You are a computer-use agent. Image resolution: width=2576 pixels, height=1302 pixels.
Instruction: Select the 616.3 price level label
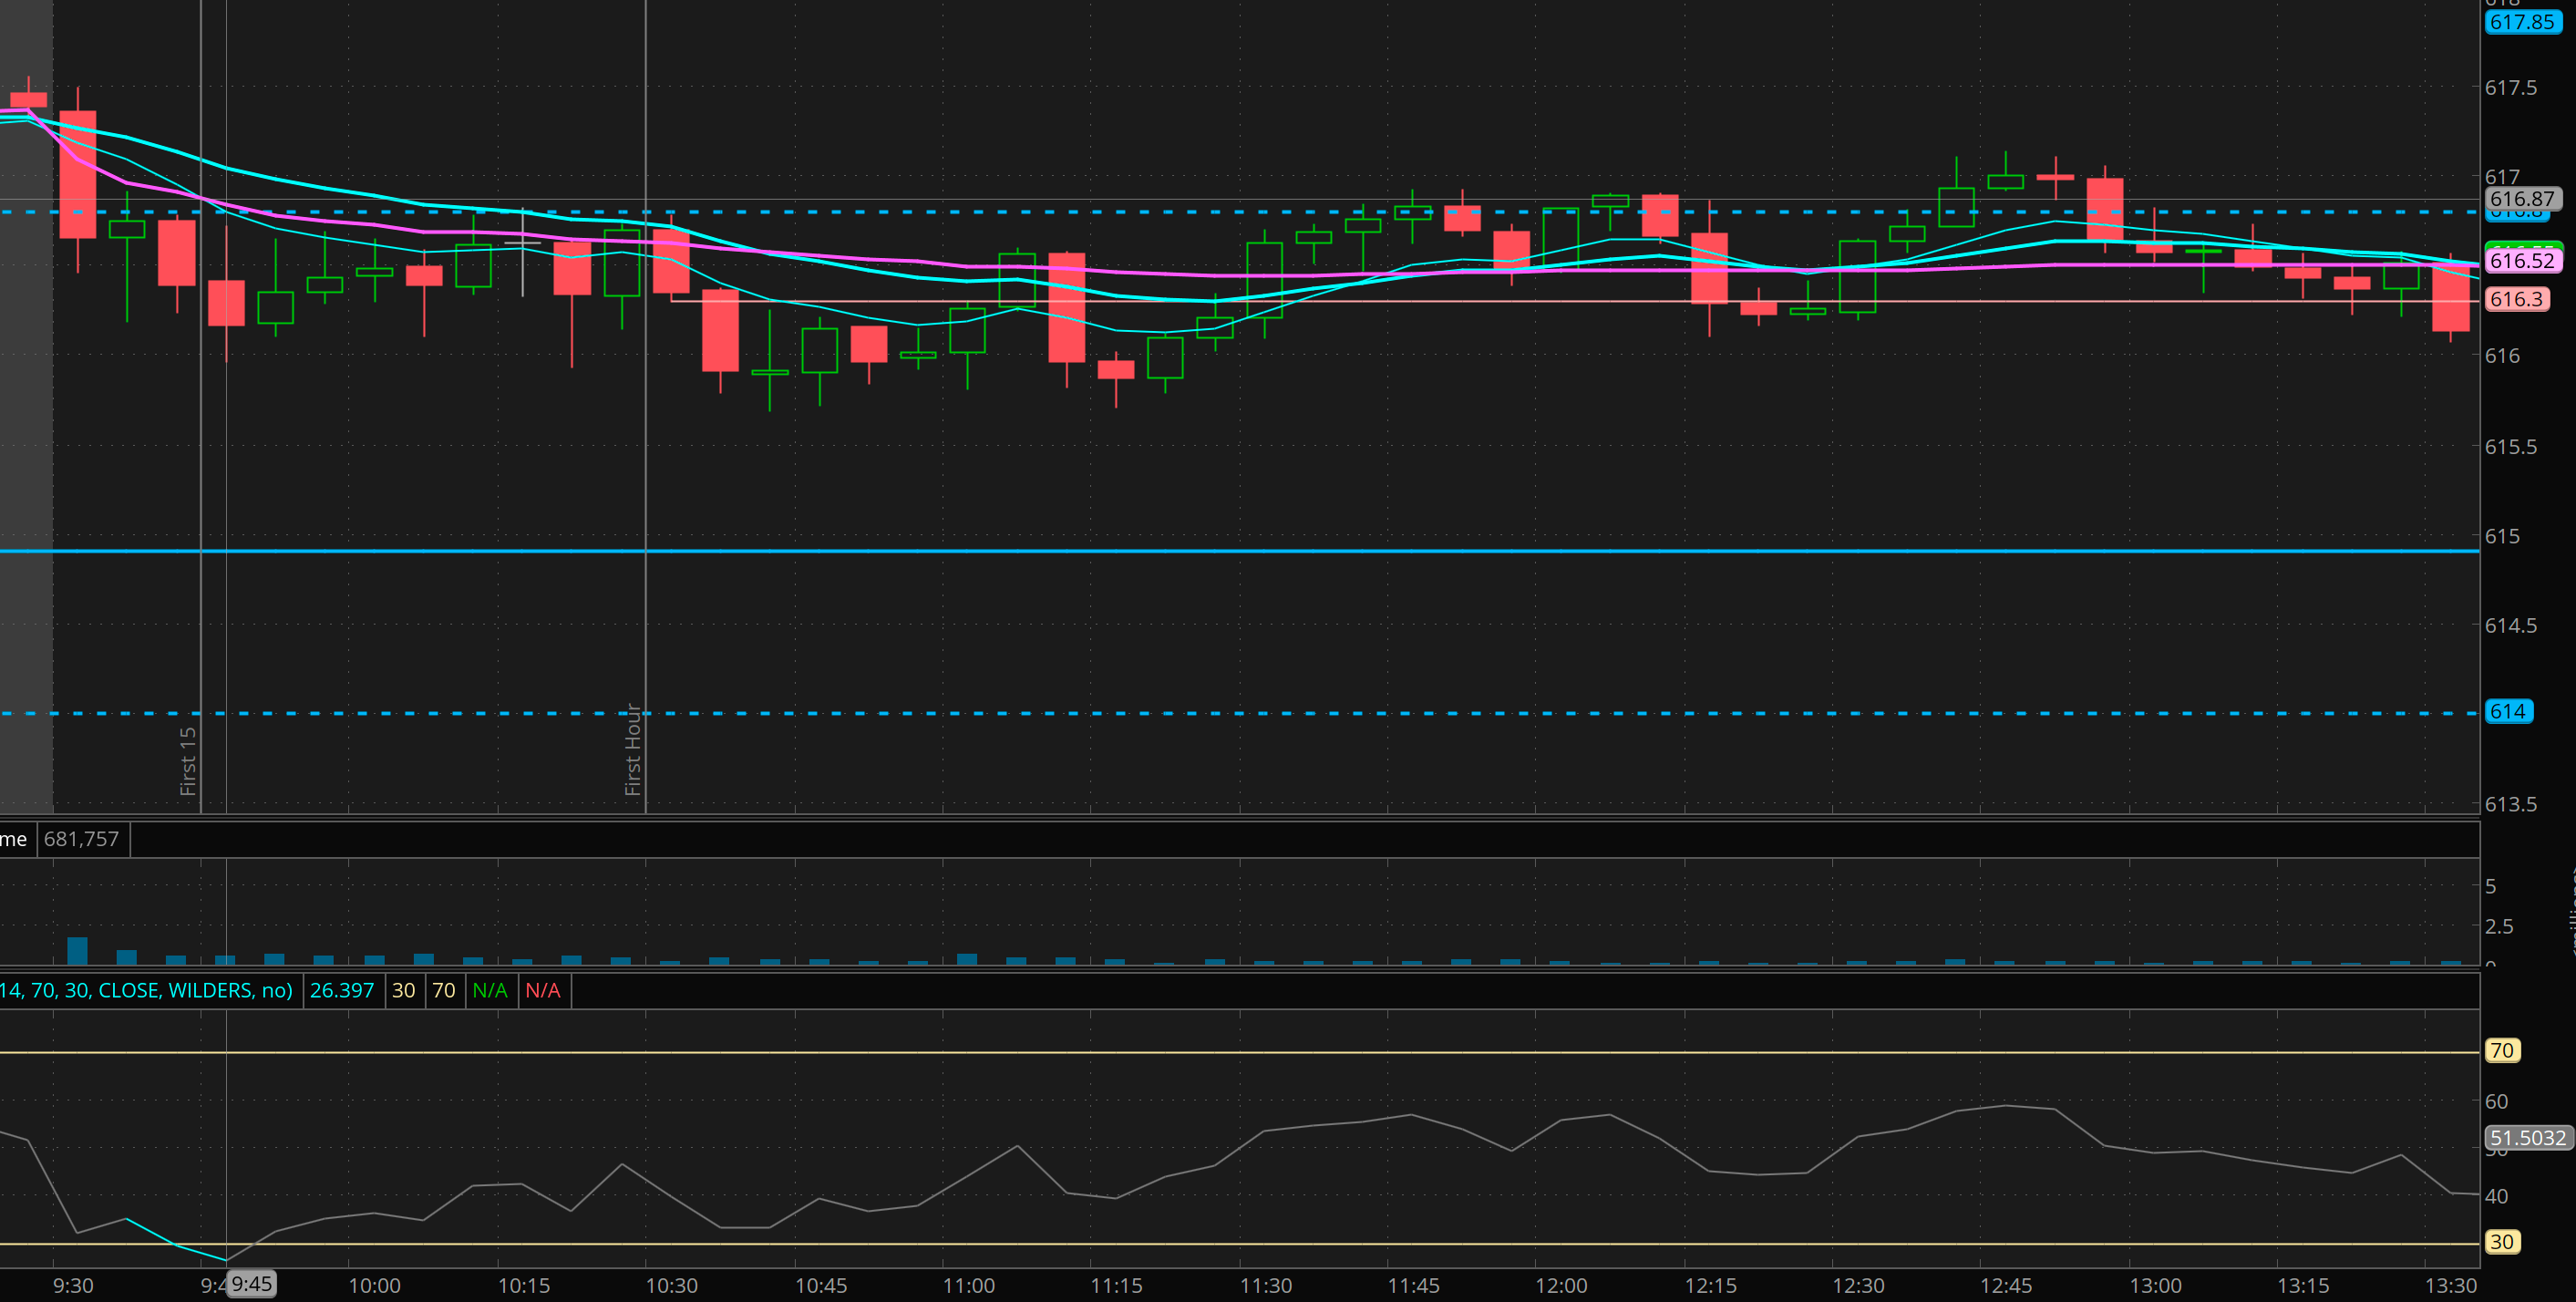tap(2516, 299)
